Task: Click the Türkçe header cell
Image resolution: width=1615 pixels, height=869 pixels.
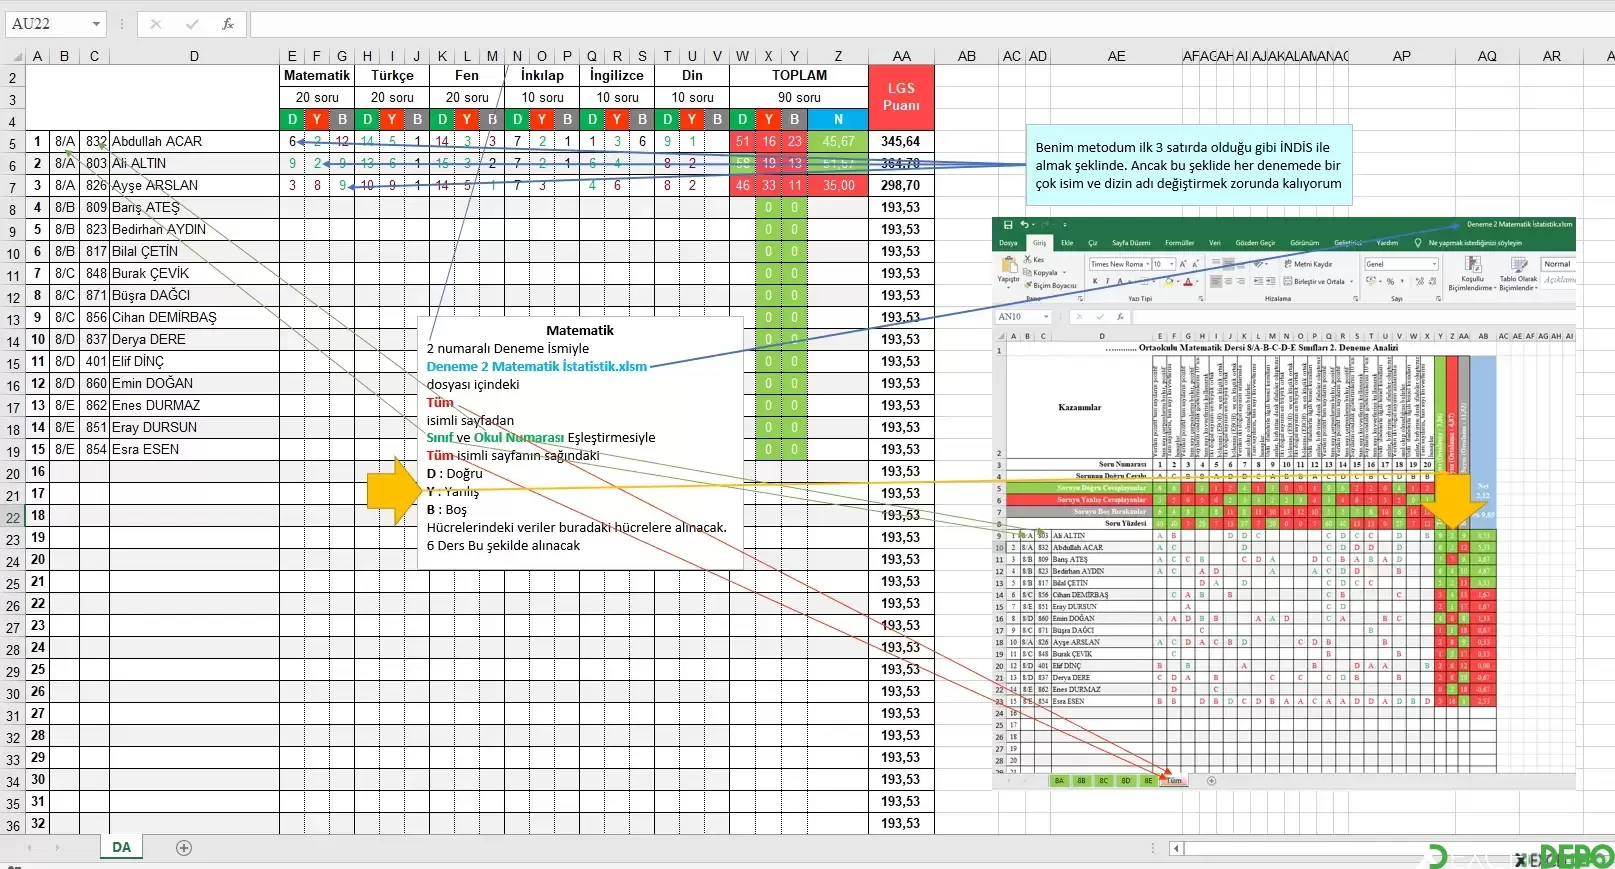Action: [x=392, y=76]
